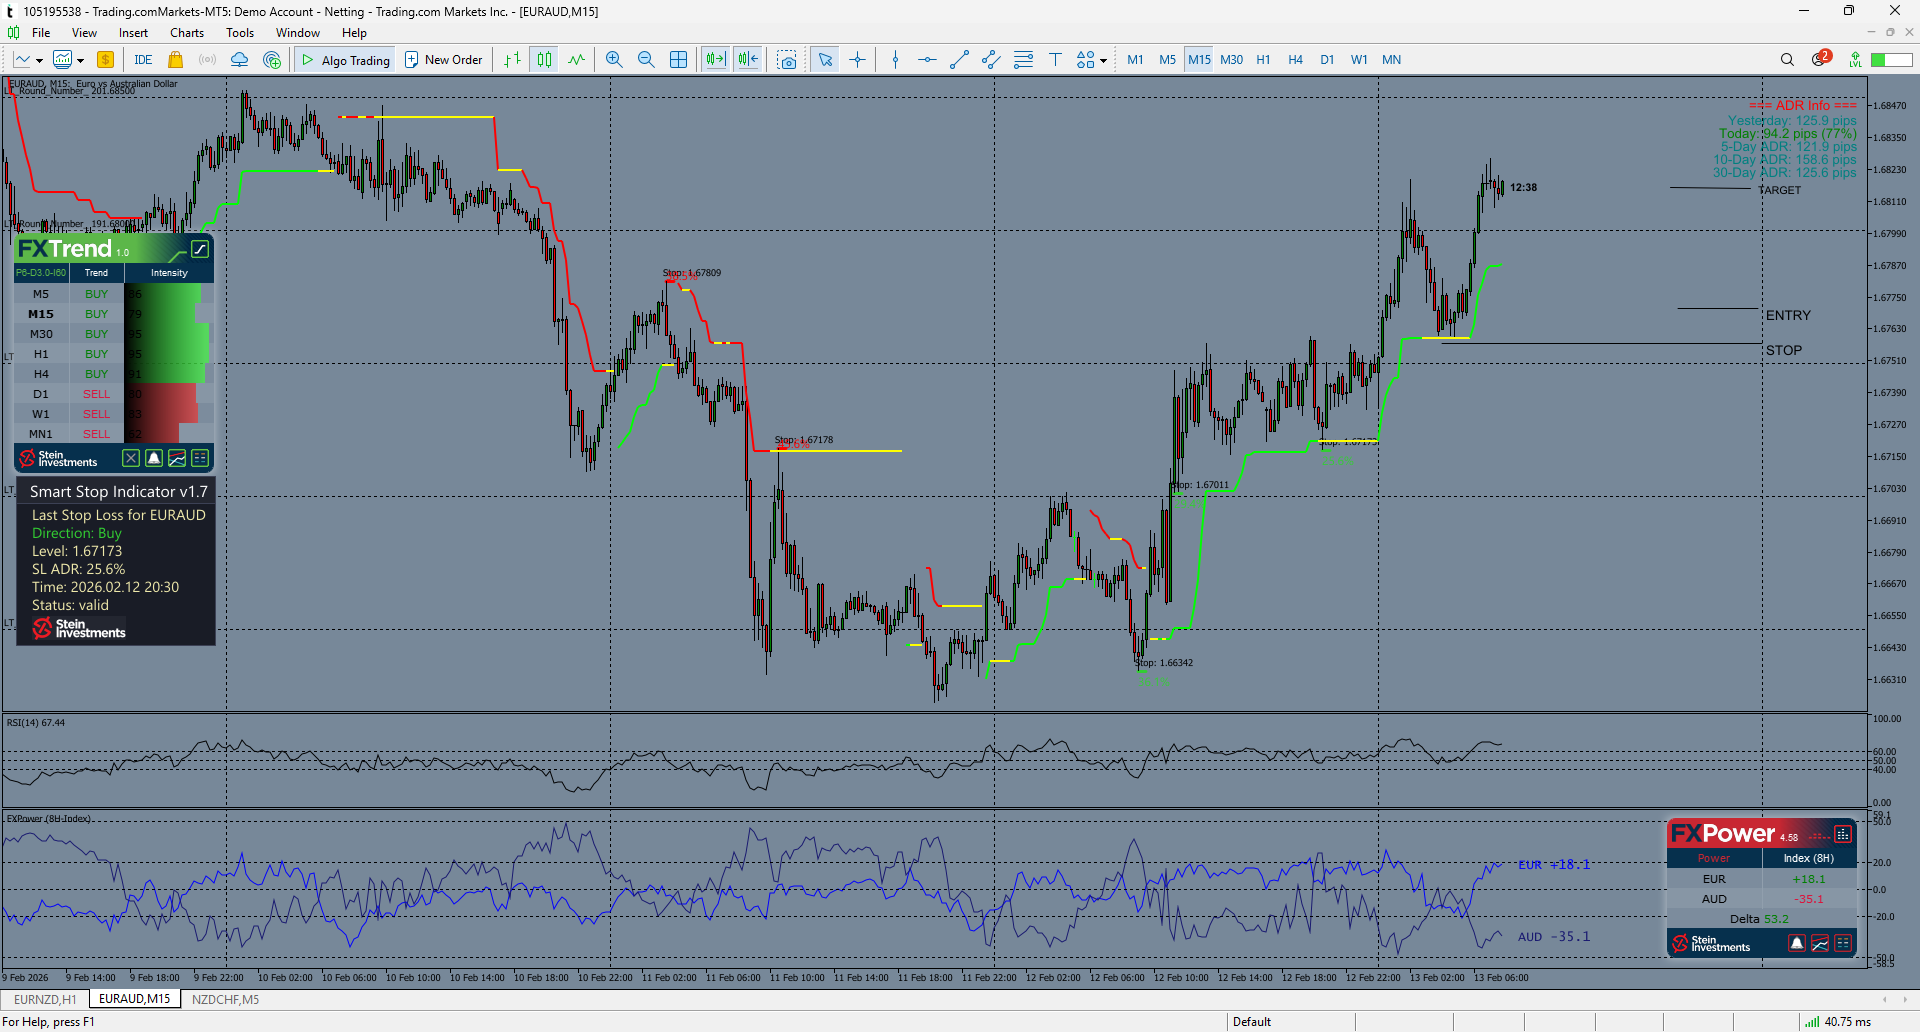Select the crosshair tool
Viewport: 1920px width, 1032px height.
tap(857, 60)
